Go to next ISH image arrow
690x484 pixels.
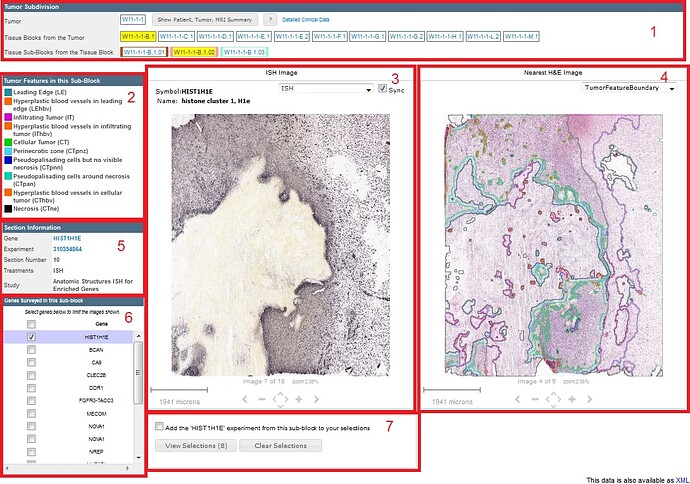coord(316,399)
